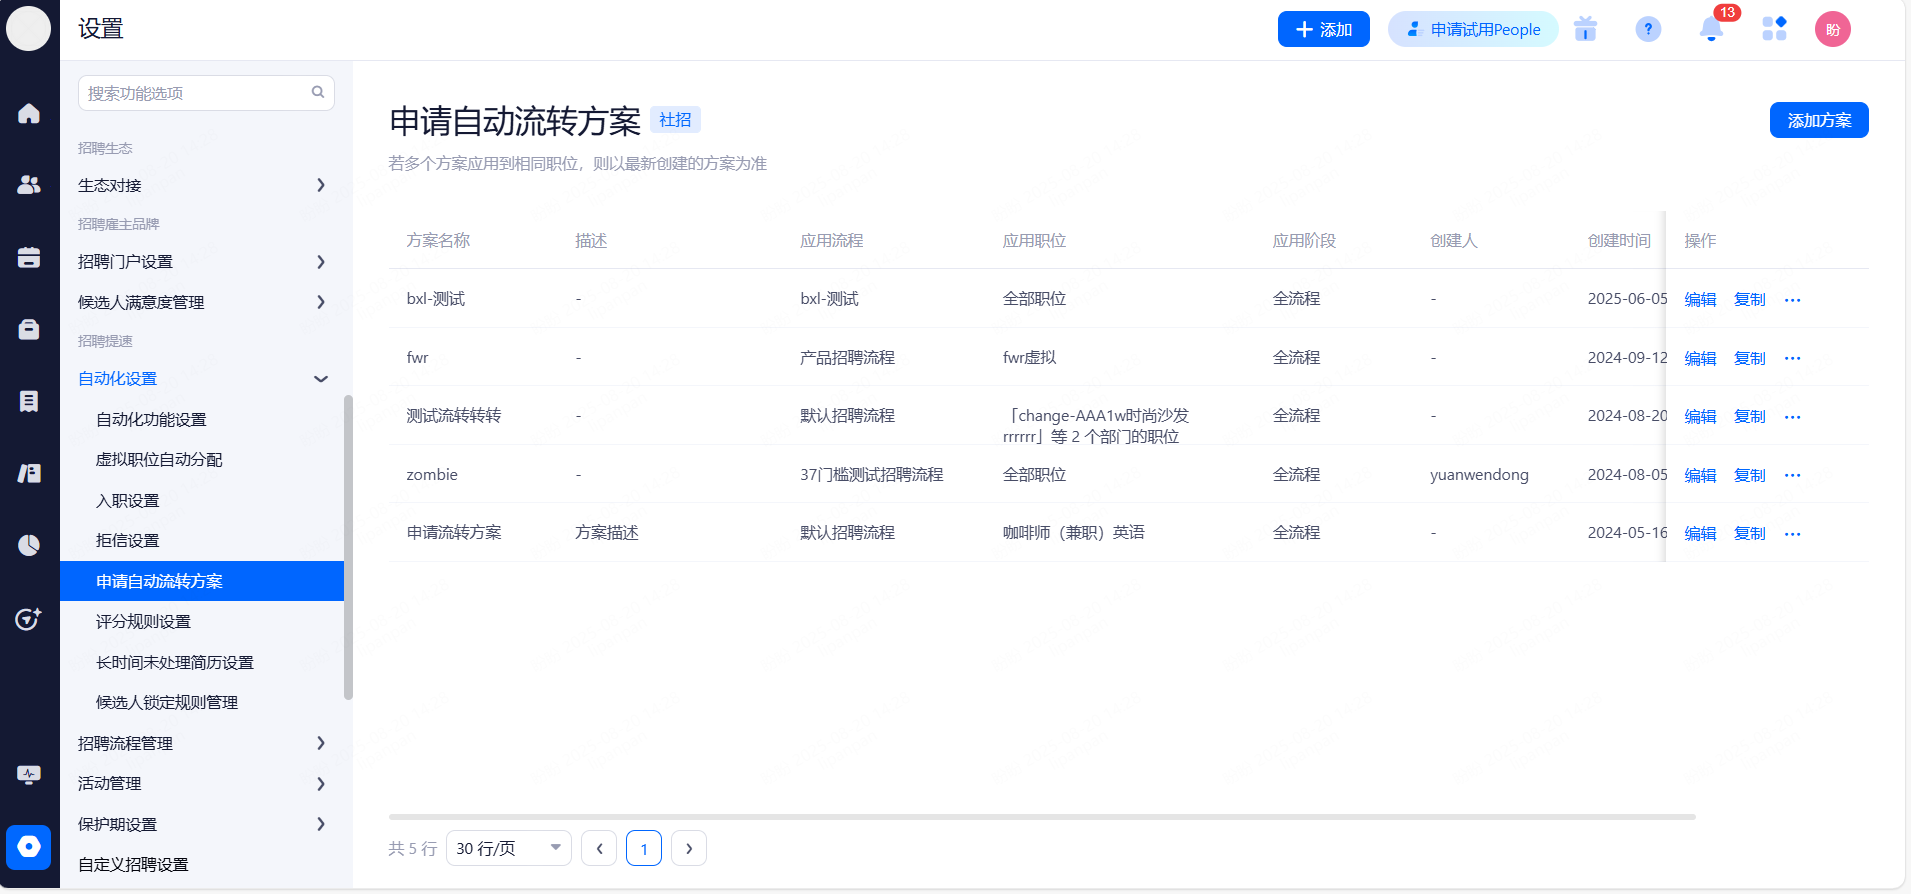Open 虚拟职位自动分配 menu item
1911x894 pixels.
click(x=159, y=460)
